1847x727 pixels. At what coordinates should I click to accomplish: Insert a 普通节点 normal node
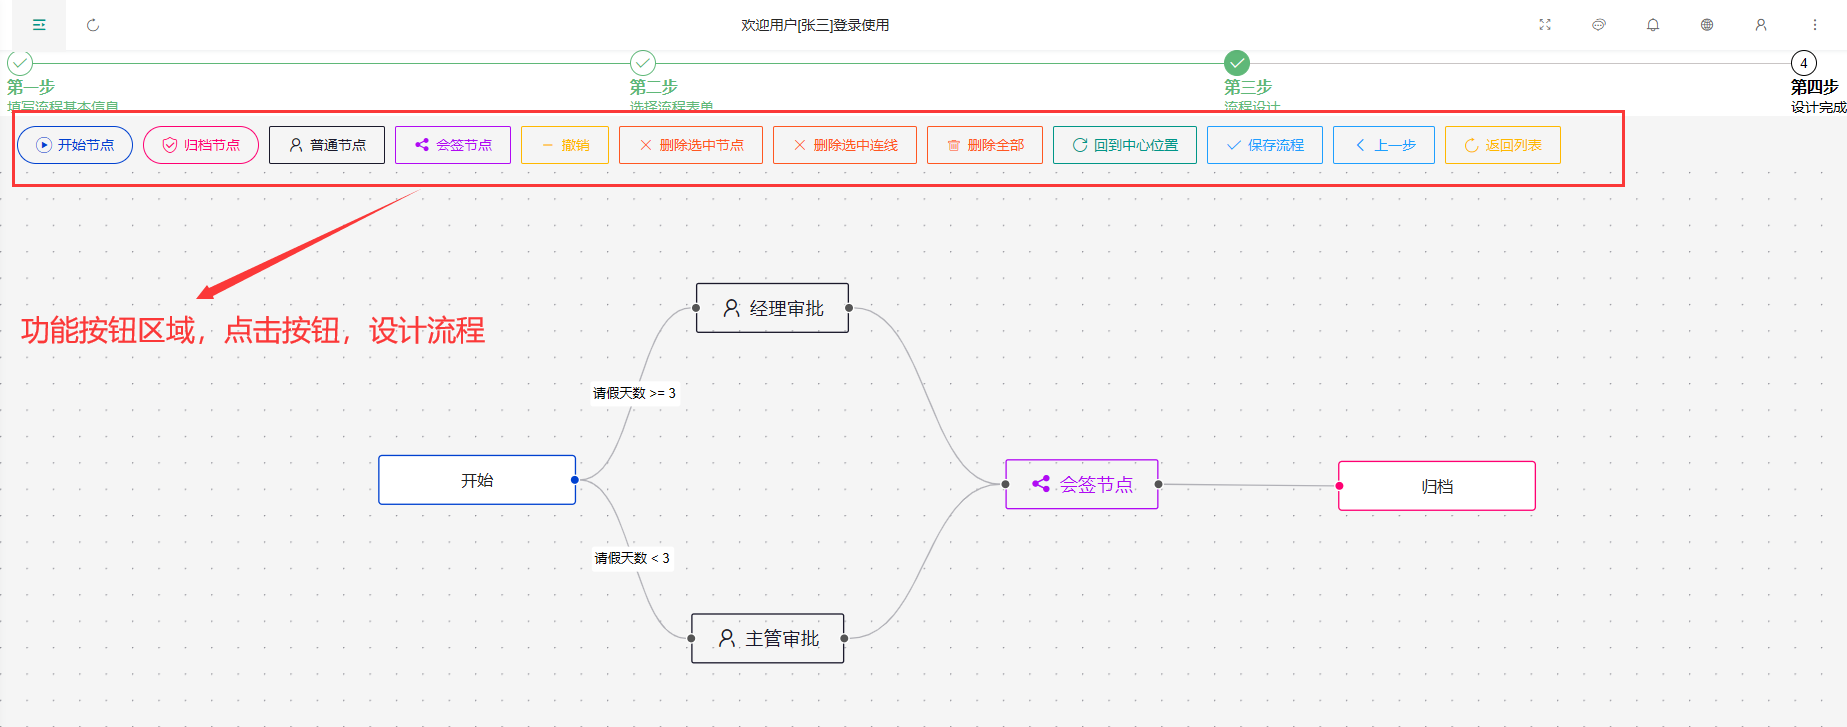(327, 145)
